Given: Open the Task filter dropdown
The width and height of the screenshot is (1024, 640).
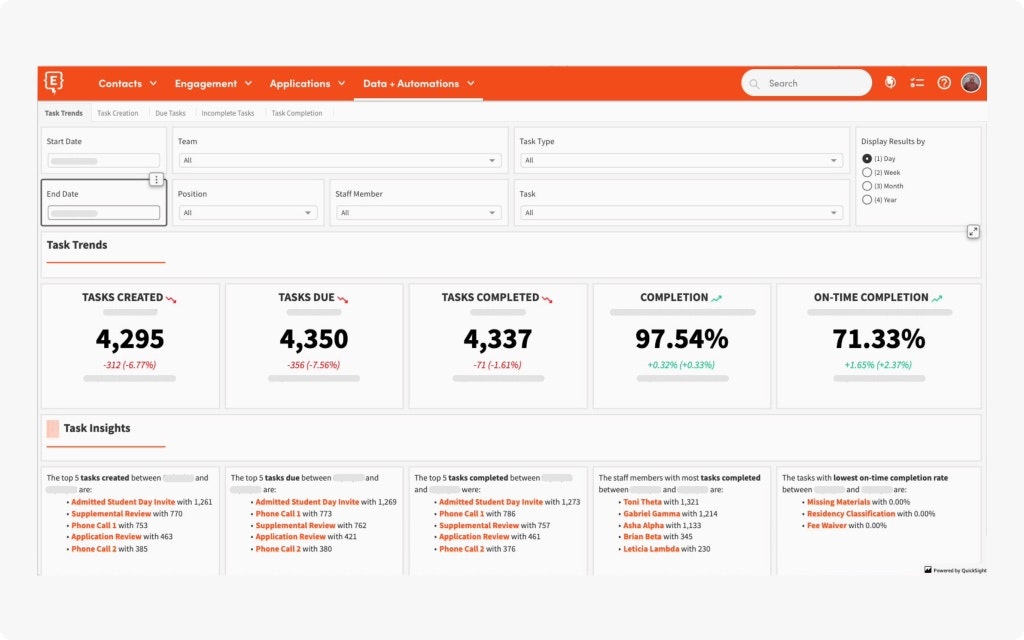Looking at the screenshot, I should coord(681,213).
